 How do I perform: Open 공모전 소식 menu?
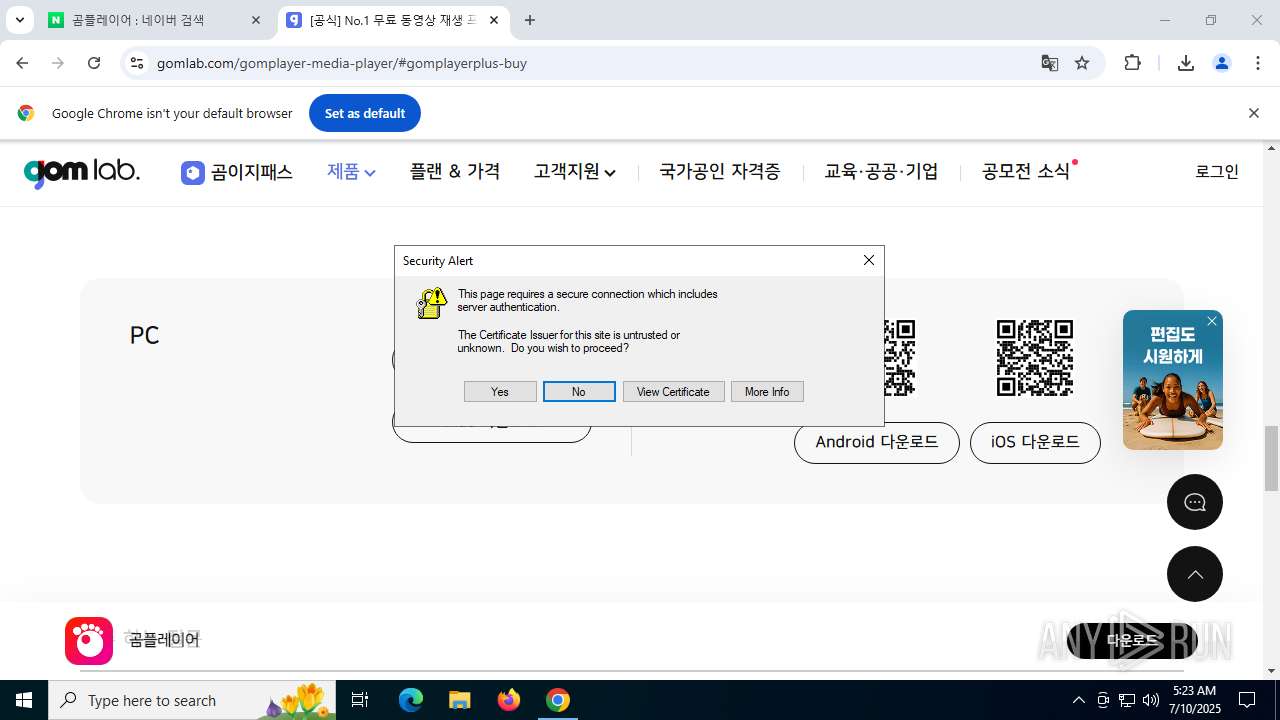(x=1027, y=172)
